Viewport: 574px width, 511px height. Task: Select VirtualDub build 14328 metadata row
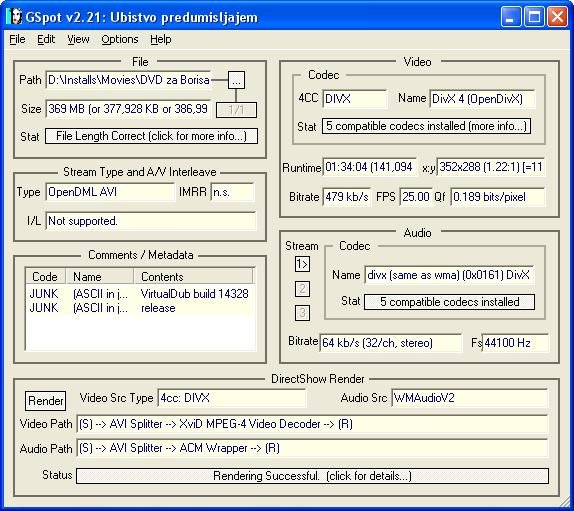[x=139, y=294]
